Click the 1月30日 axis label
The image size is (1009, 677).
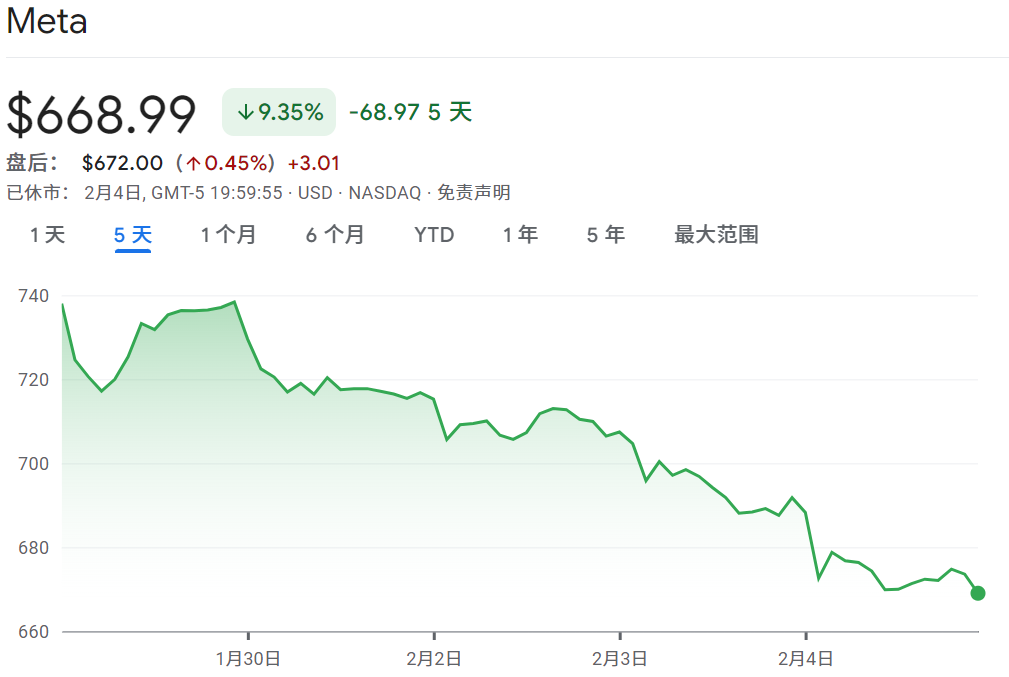tap(250, 659)
